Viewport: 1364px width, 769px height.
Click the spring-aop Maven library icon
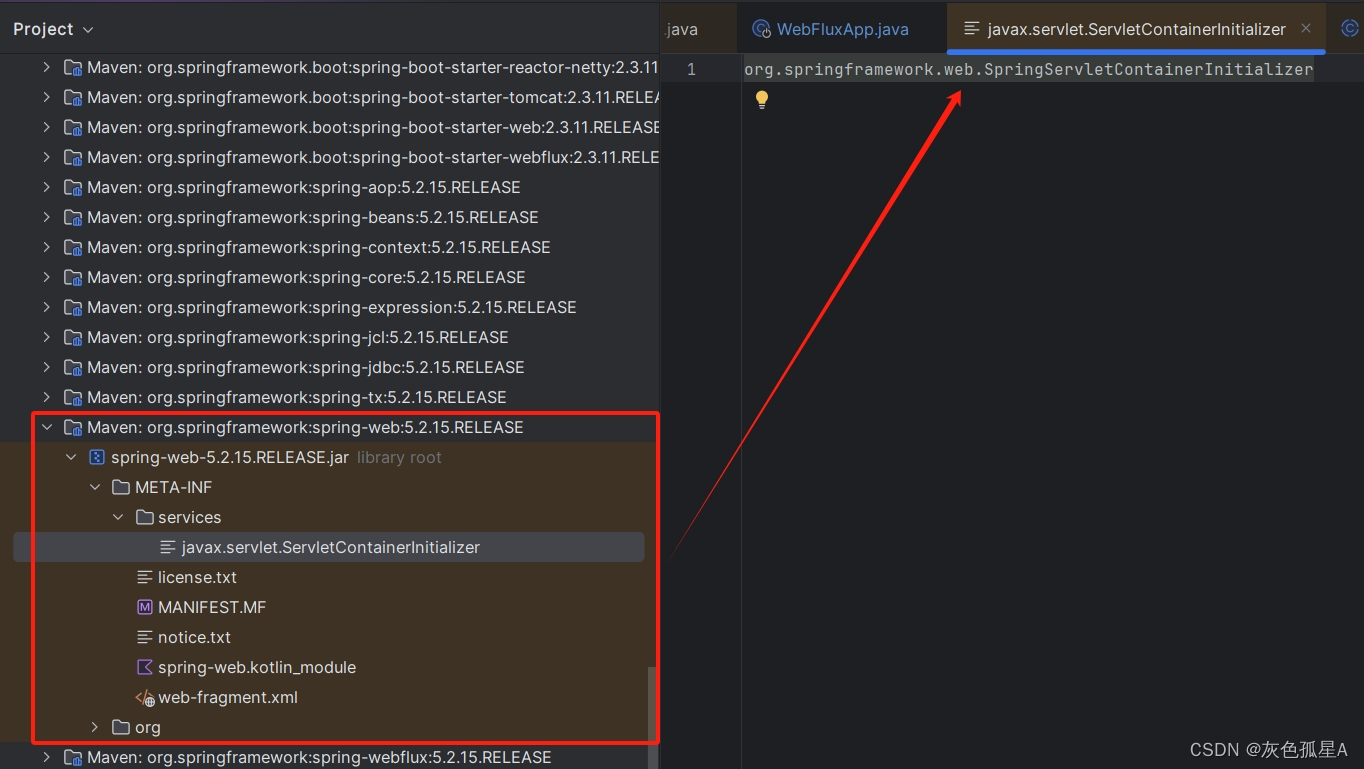pos(73,187)
